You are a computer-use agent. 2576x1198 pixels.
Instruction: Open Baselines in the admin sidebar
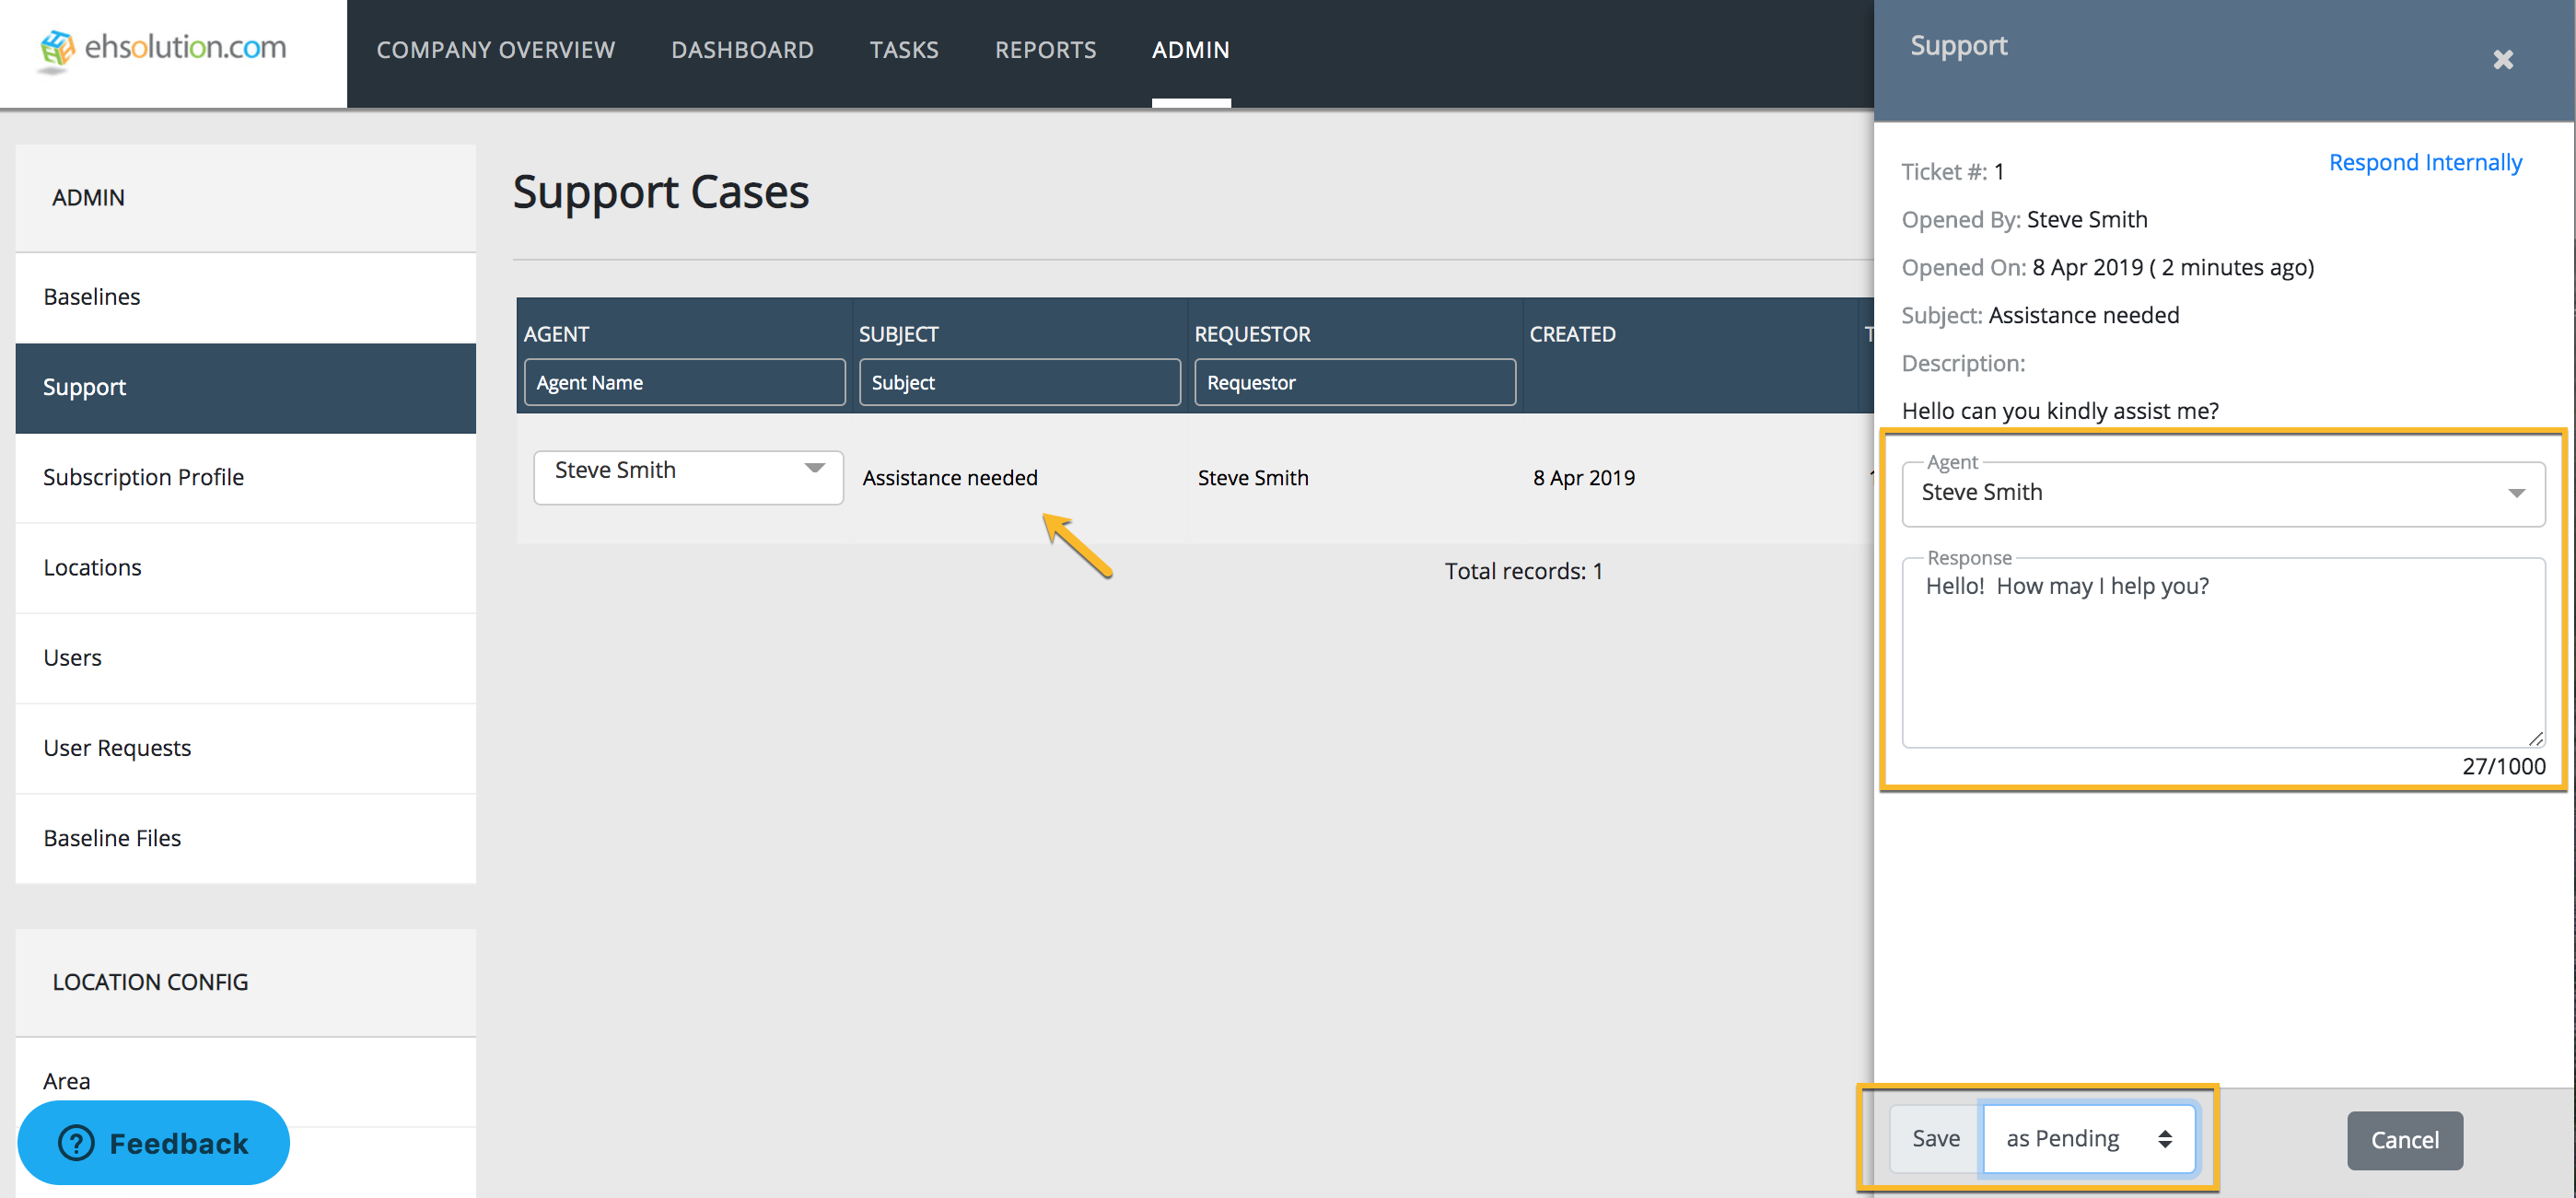[x=246, y=297]
